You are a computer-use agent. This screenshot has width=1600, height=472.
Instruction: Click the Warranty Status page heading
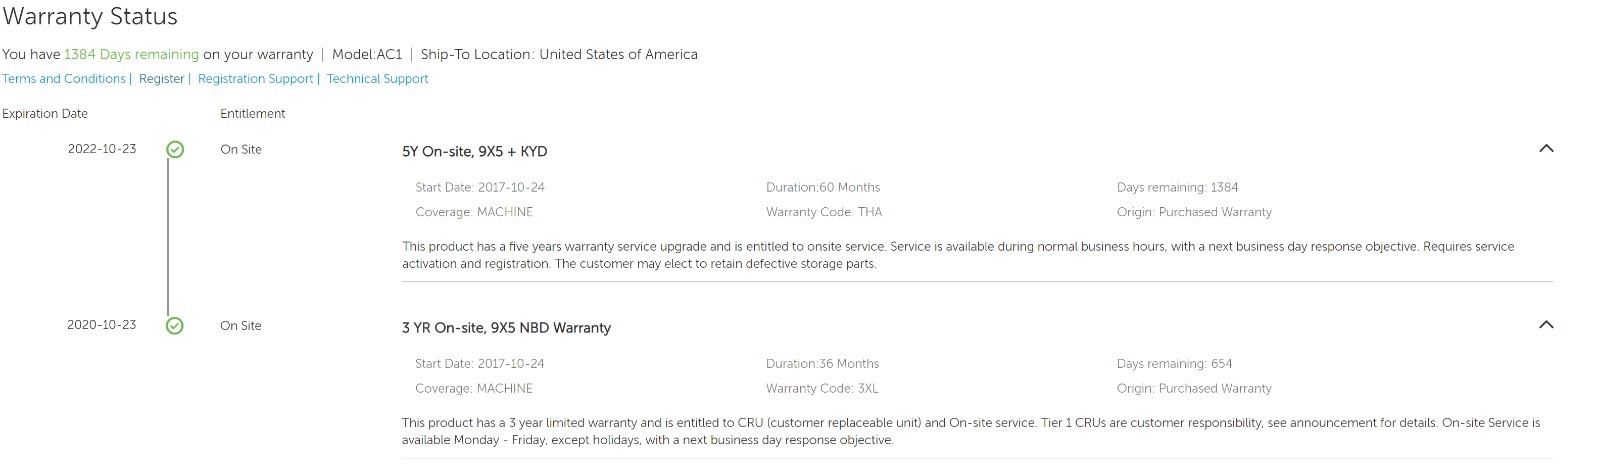90,17
